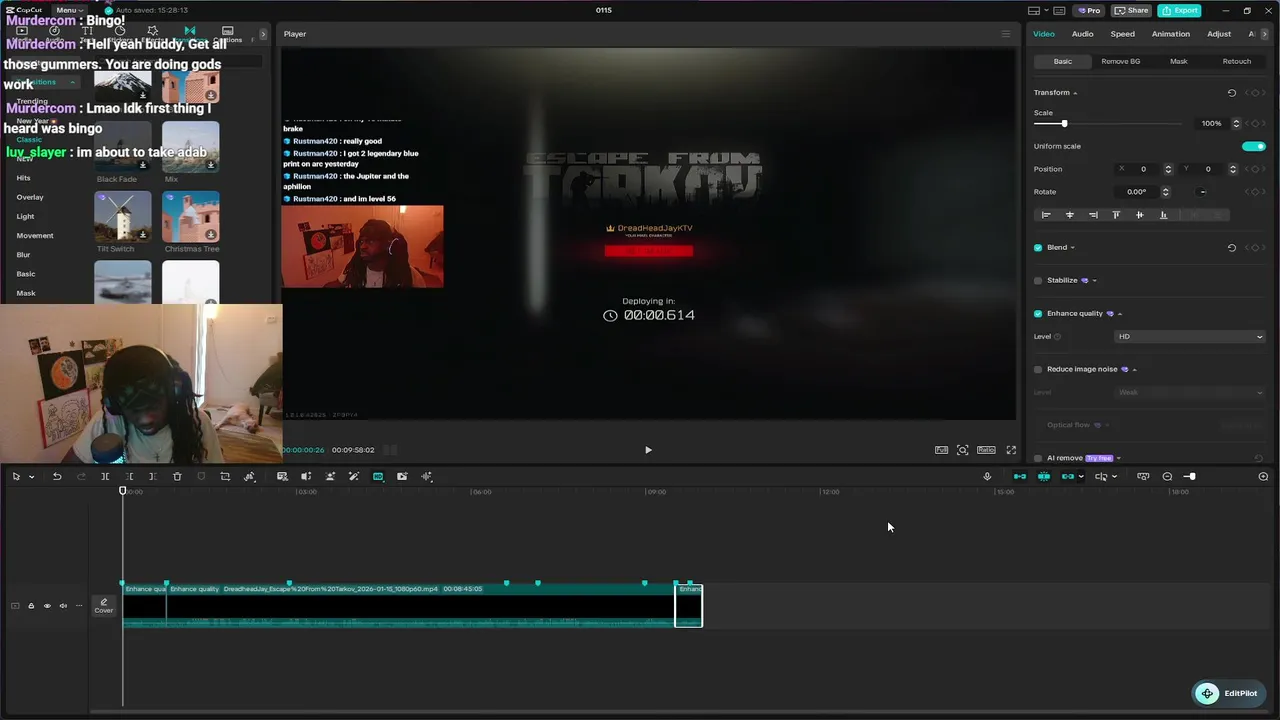Enter fullscreen preview in Player
The height and width of the screenshot is (720, 1280).
coord(1011,450)
